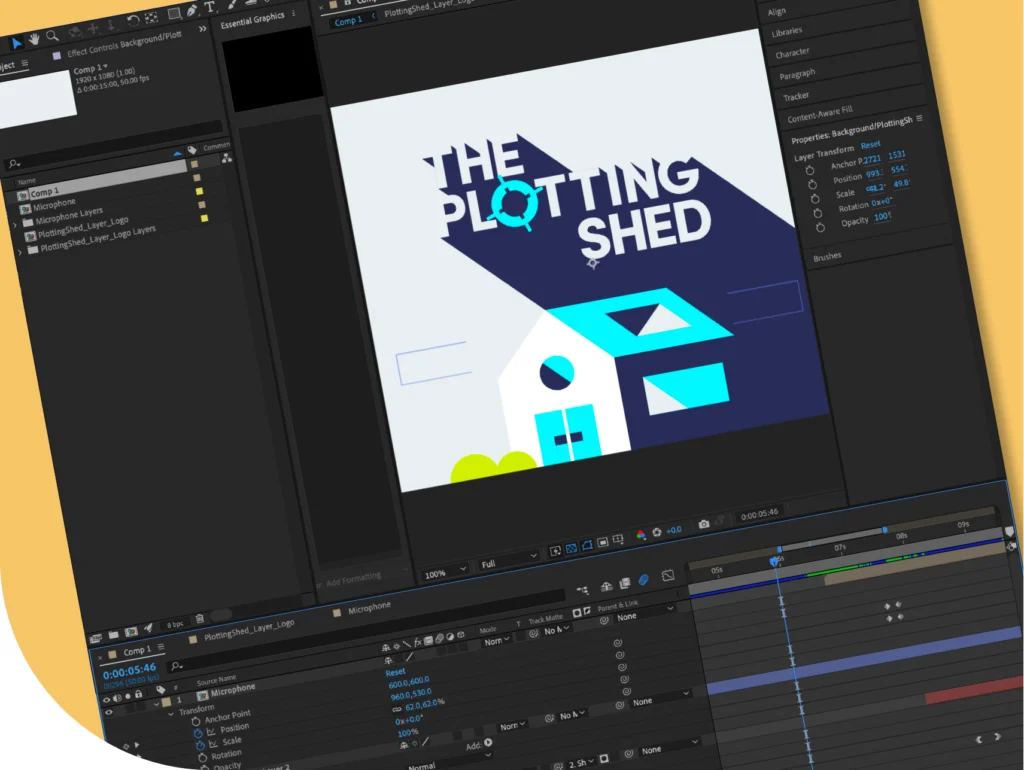Collapse the Transform property group

(x=170, y=714)
